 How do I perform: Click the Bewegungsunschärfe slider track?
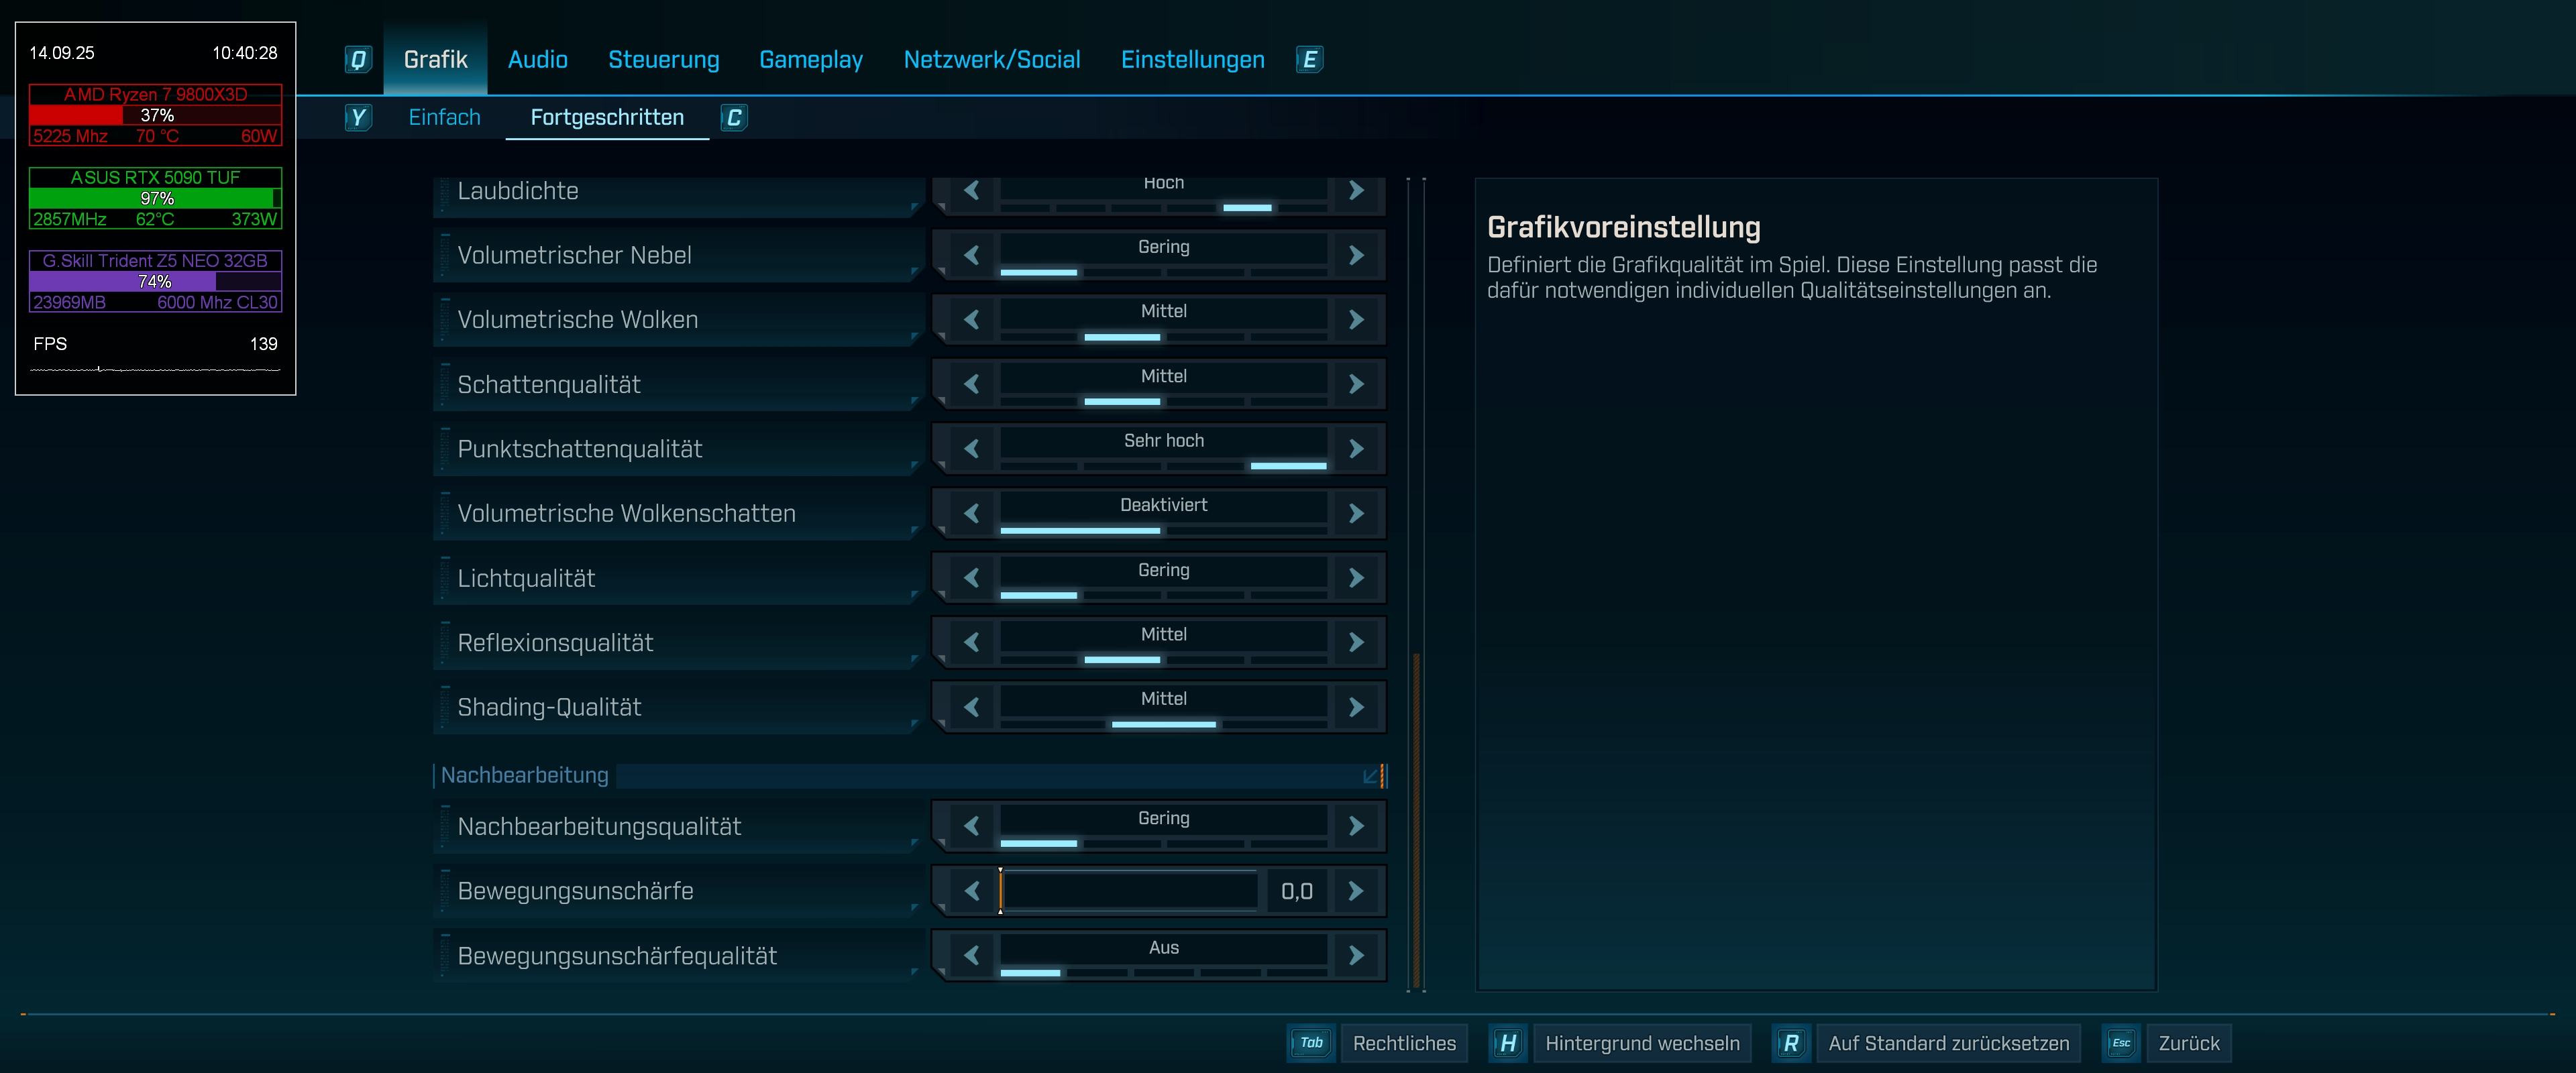point(1128,890)
